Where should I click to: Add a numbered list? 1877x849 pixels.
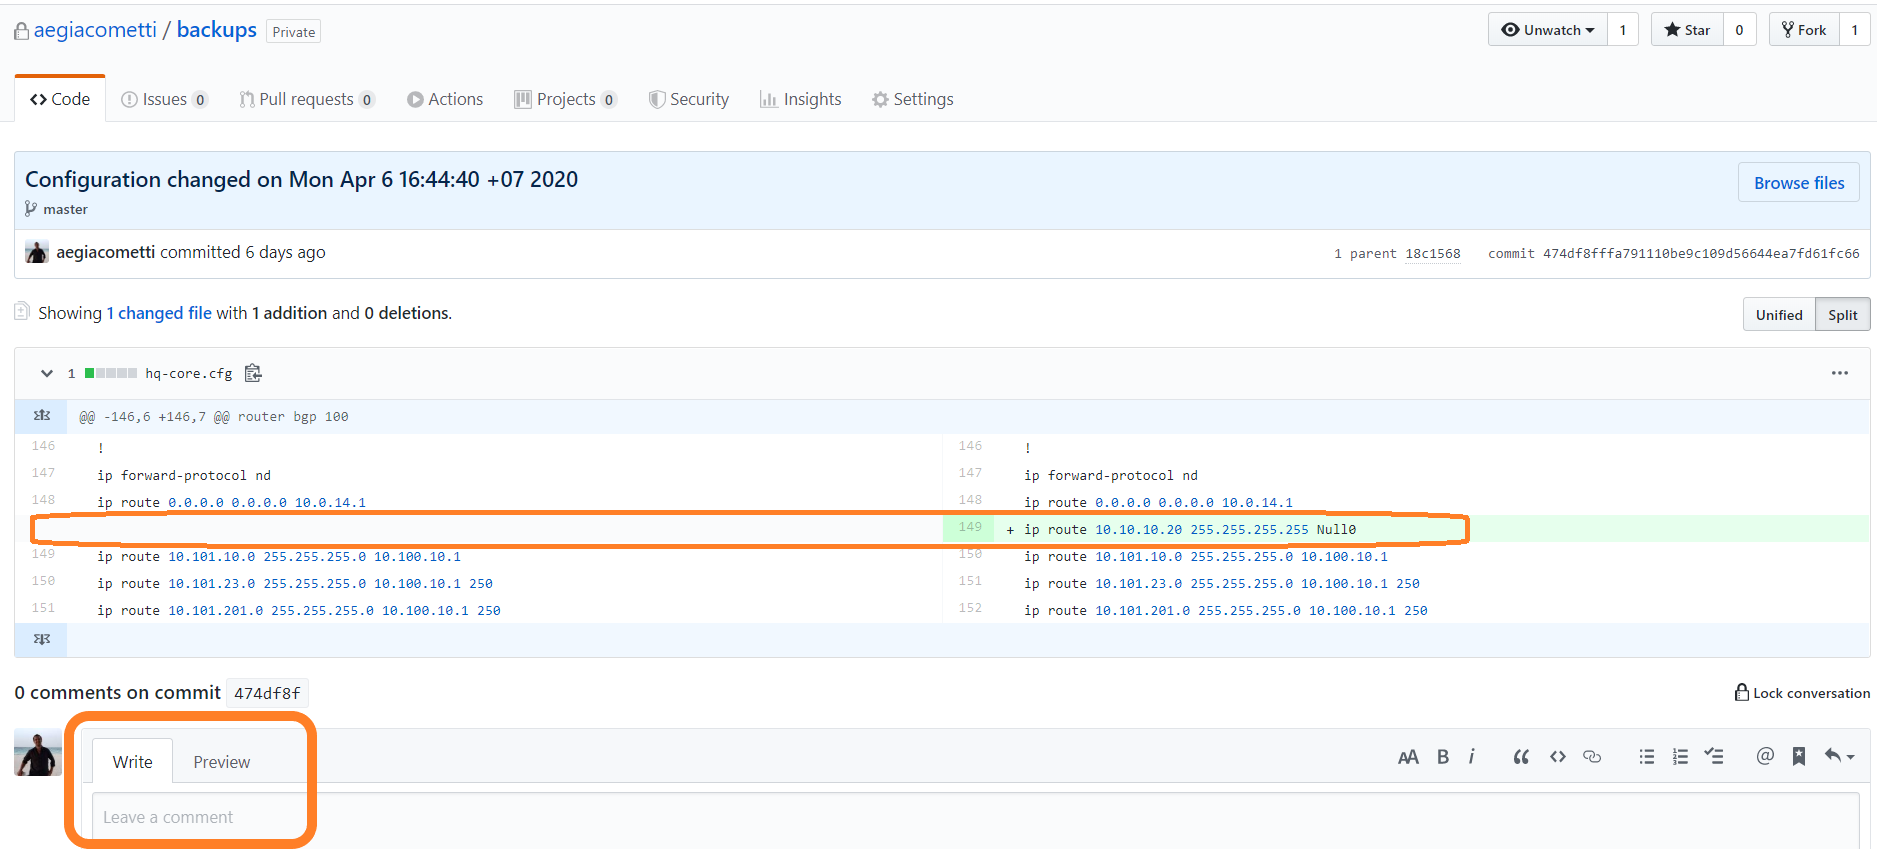pyautogui.click(x=1680, y=757)
